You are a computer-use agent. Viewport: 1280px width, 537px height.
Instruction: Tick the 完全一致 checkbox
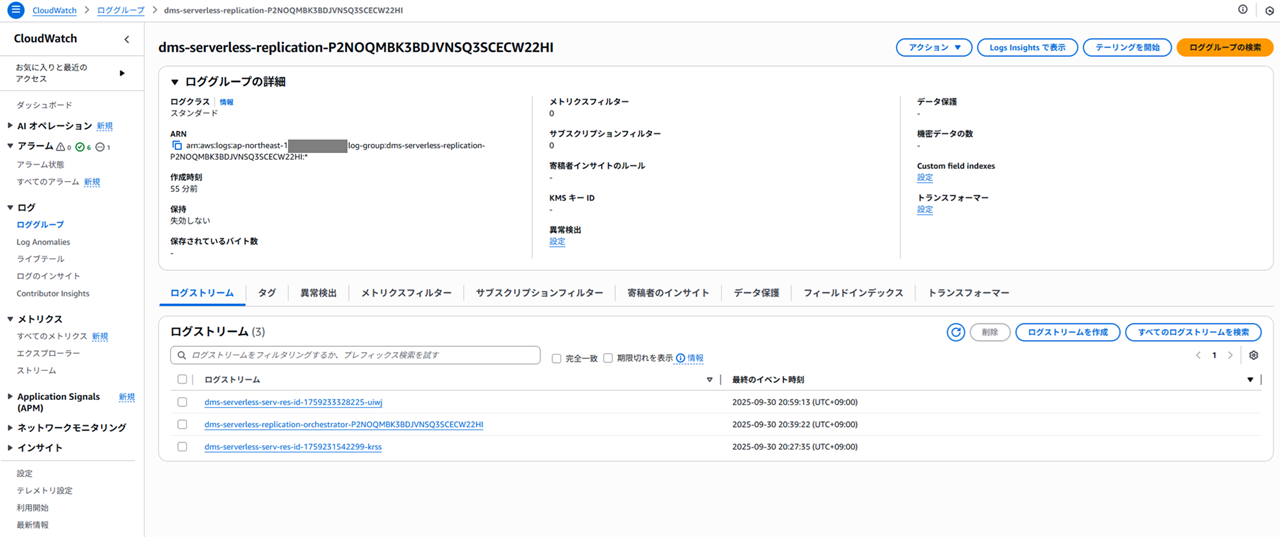coord(557,358)
